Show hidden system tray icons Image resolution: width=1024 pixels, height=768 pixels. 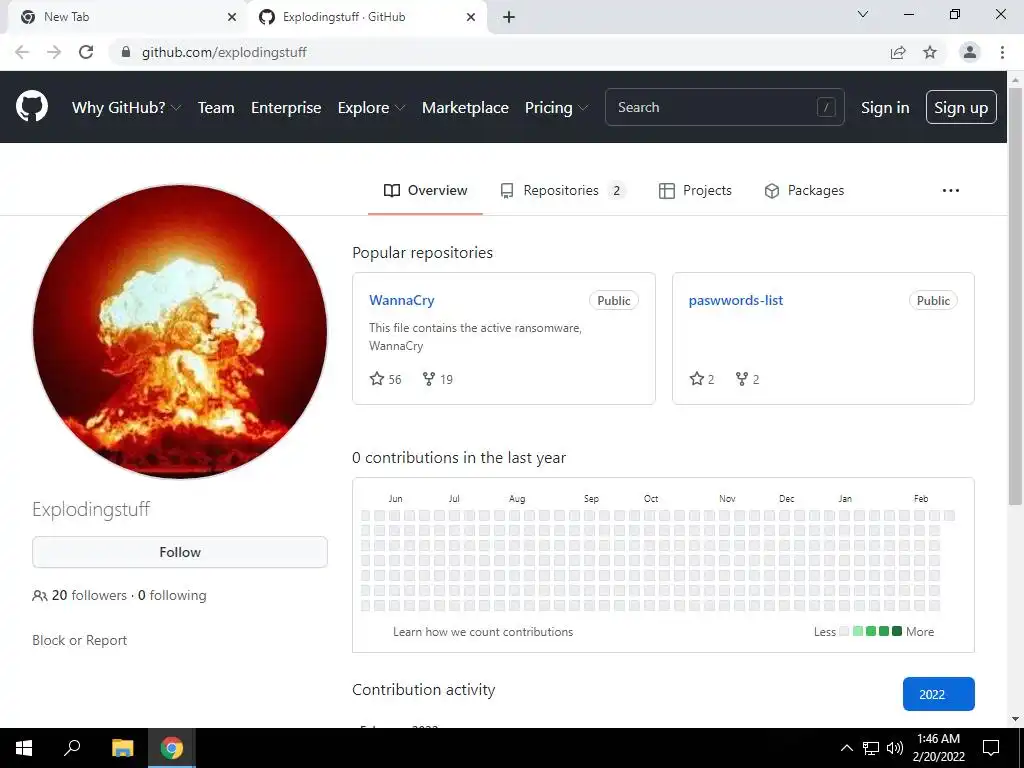(846, 748)
